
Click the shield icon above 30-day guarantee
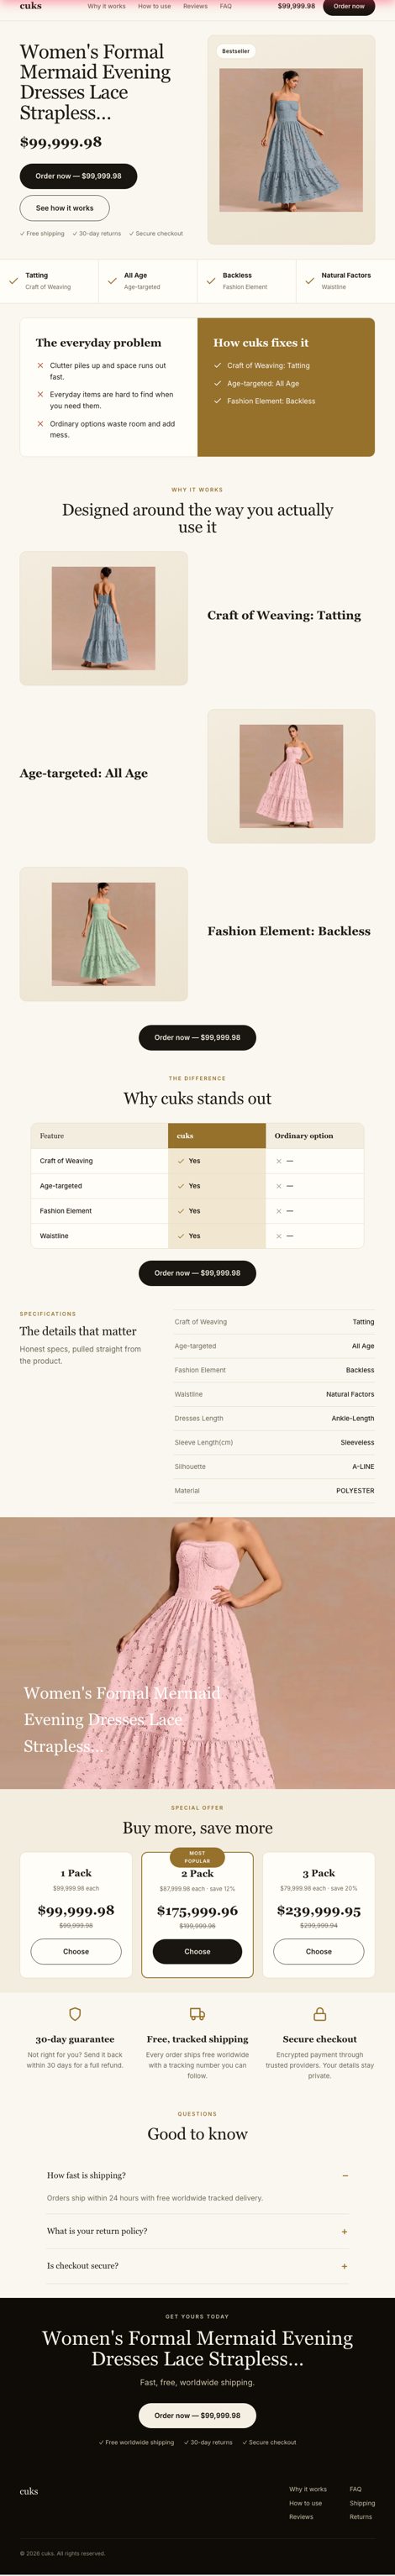coord(75,2013)
